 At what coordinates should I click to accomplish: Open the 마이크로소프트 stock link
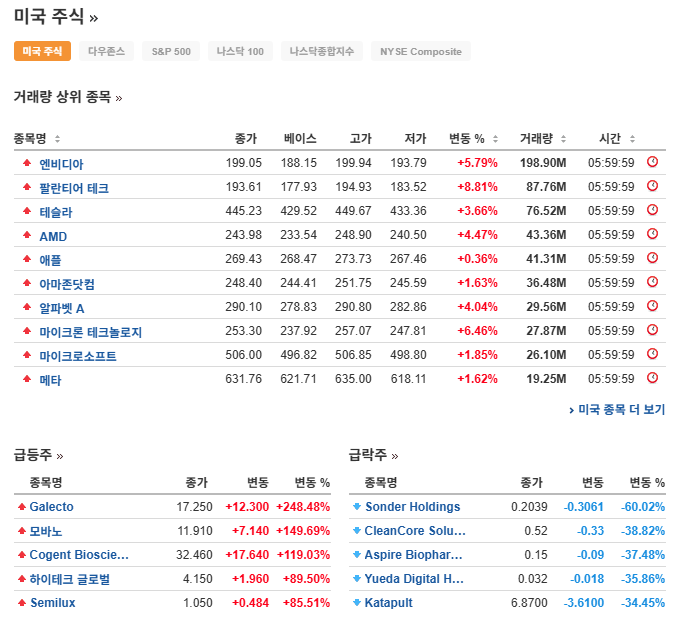coord(78,356)
